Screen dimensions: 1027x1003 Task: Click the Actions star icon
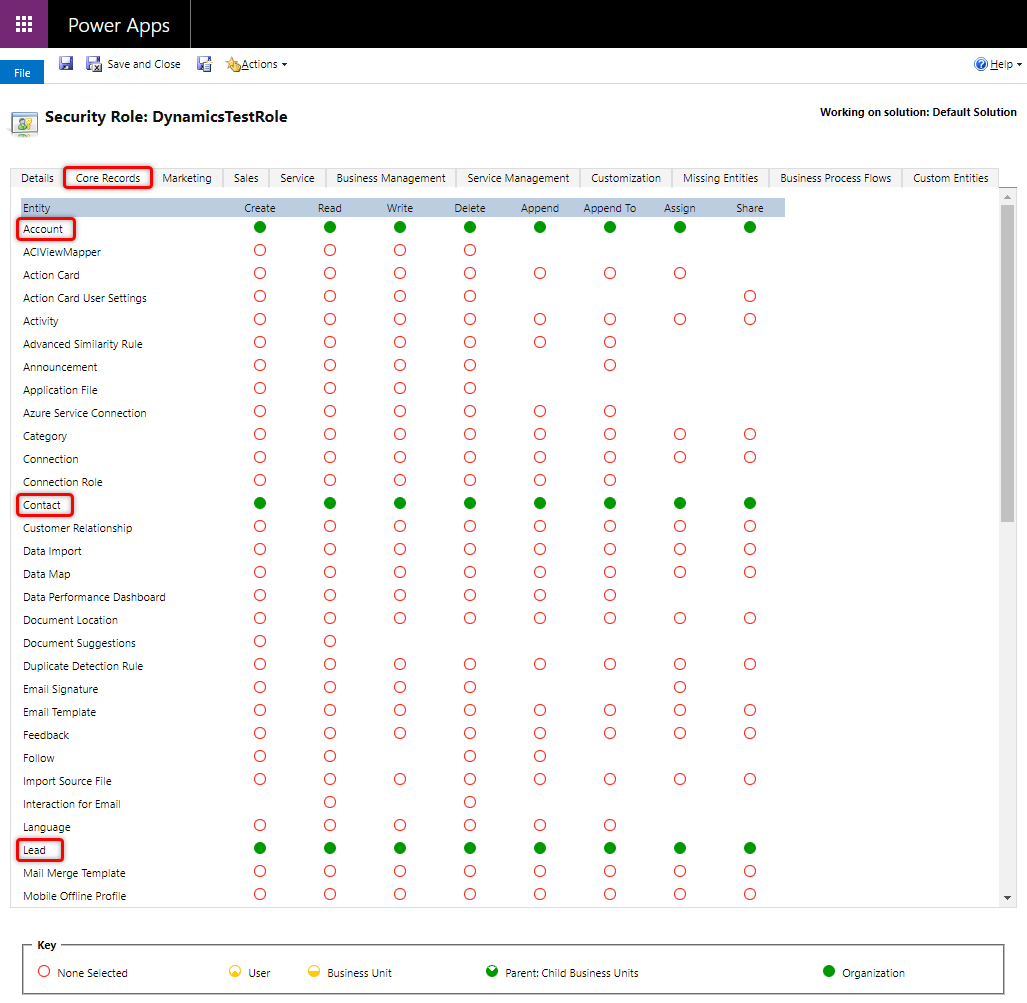click(x=233, y=64)
